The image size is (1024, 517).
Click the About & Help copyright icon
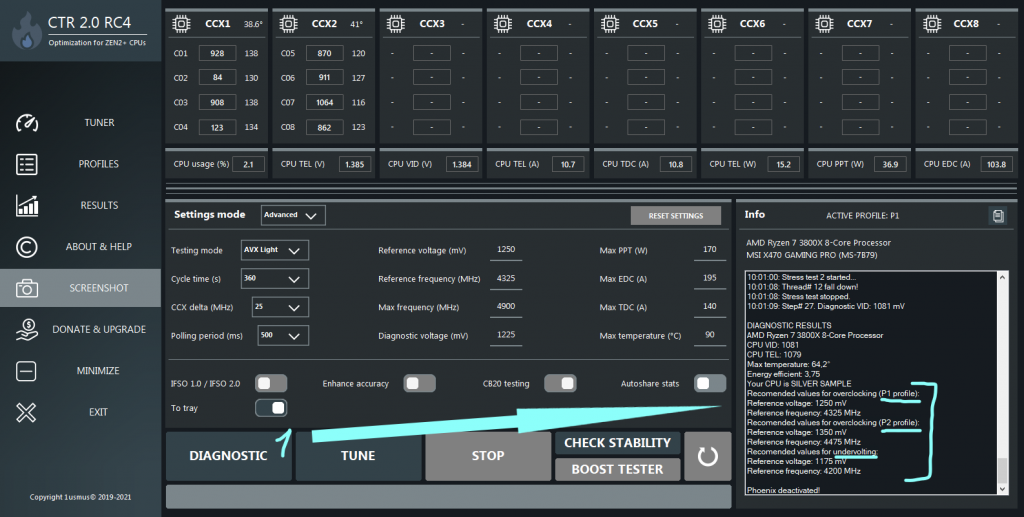click(27, 247)
